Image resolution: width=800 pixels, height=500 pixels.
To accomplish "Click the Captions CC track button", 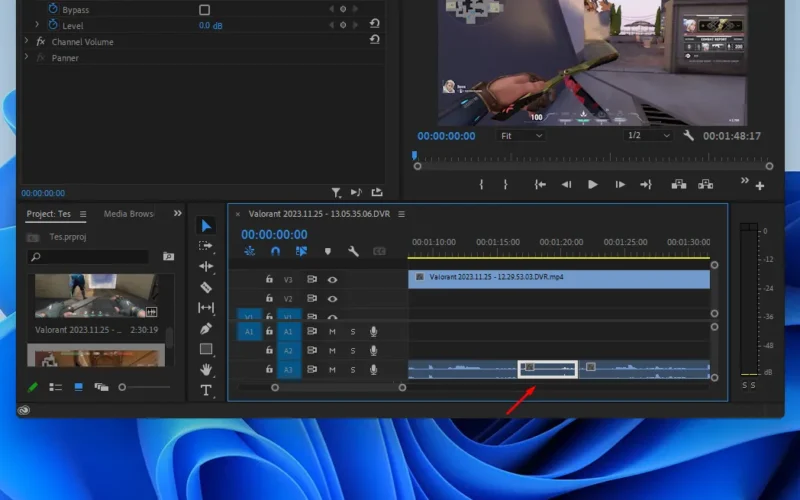I will tap(379, 251).
